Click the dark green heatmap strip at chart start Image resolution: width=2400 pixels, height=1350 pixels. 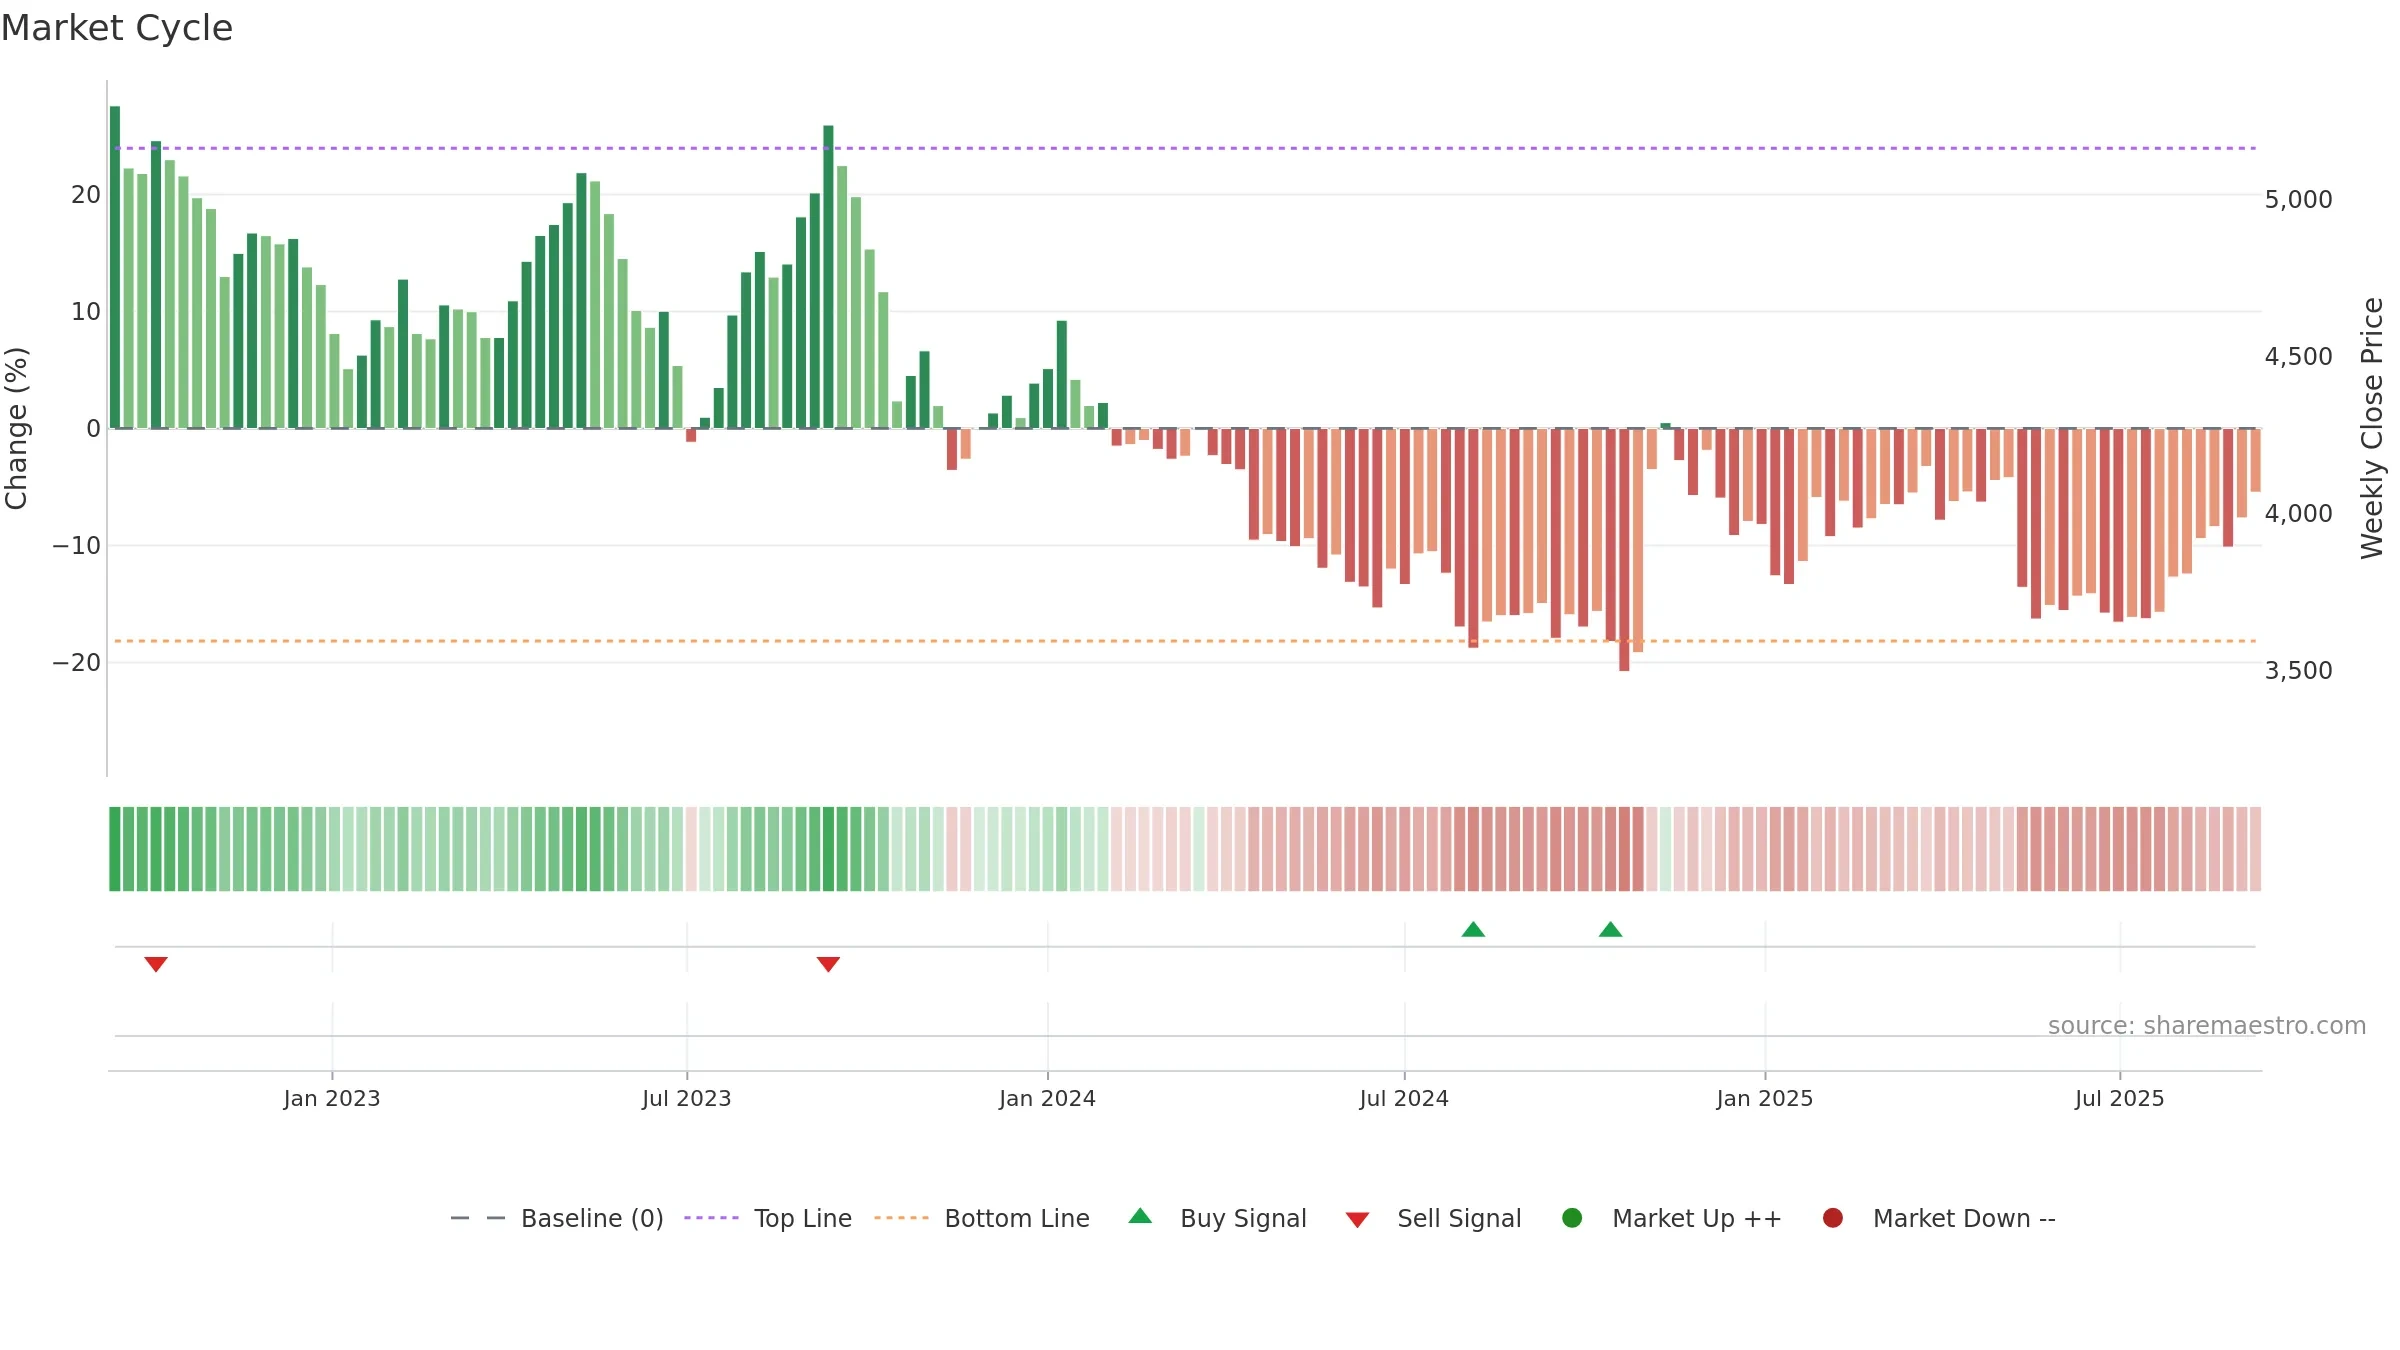point(115,849)
